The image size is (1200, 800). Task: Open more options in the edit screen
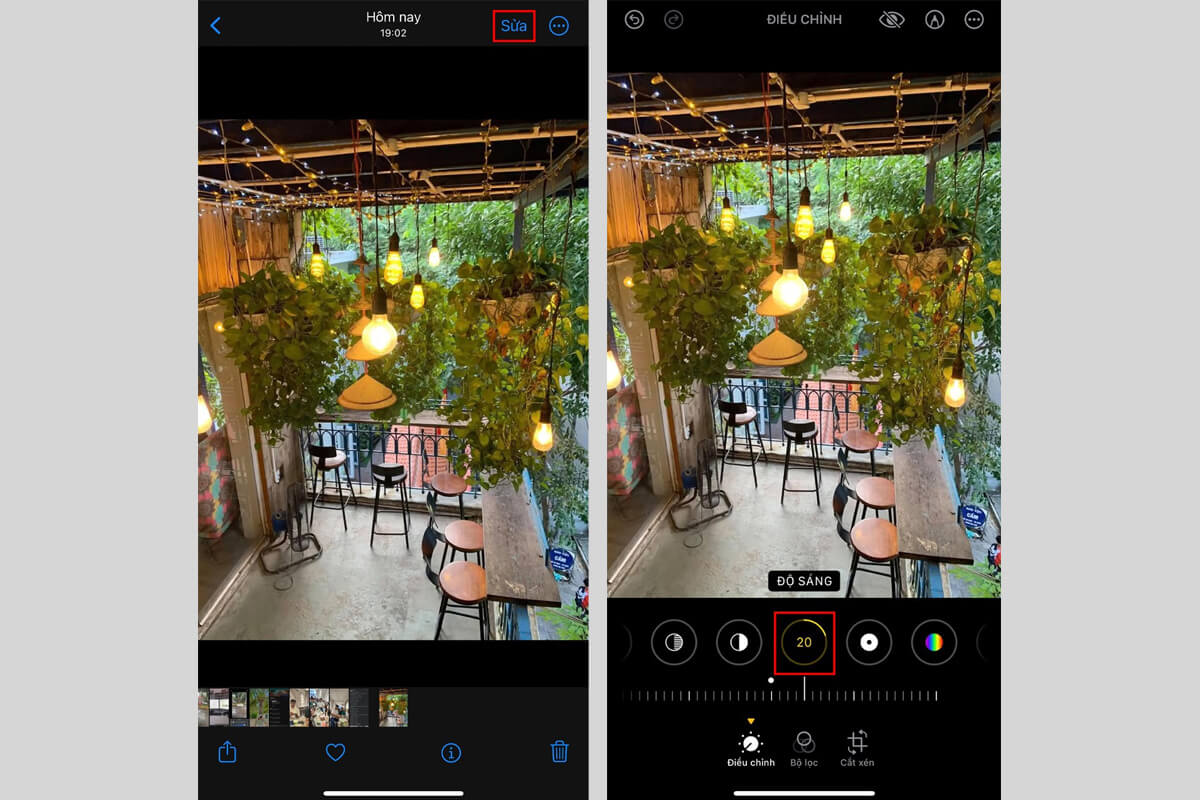coord(974,20)
